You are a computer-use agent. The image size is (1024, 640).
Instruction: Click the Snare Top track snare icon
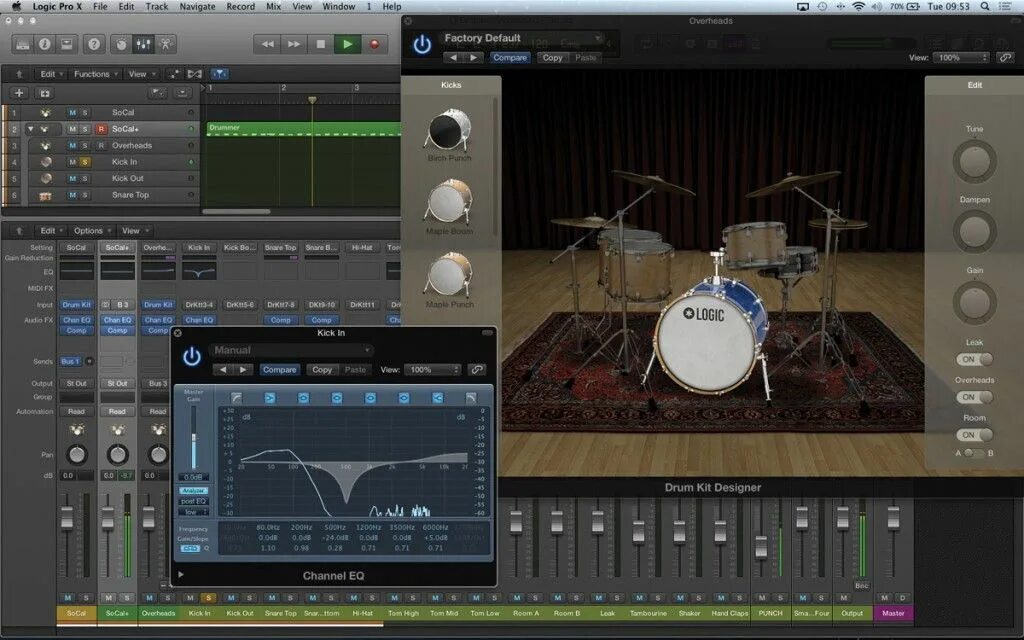(x=45, y=195)
